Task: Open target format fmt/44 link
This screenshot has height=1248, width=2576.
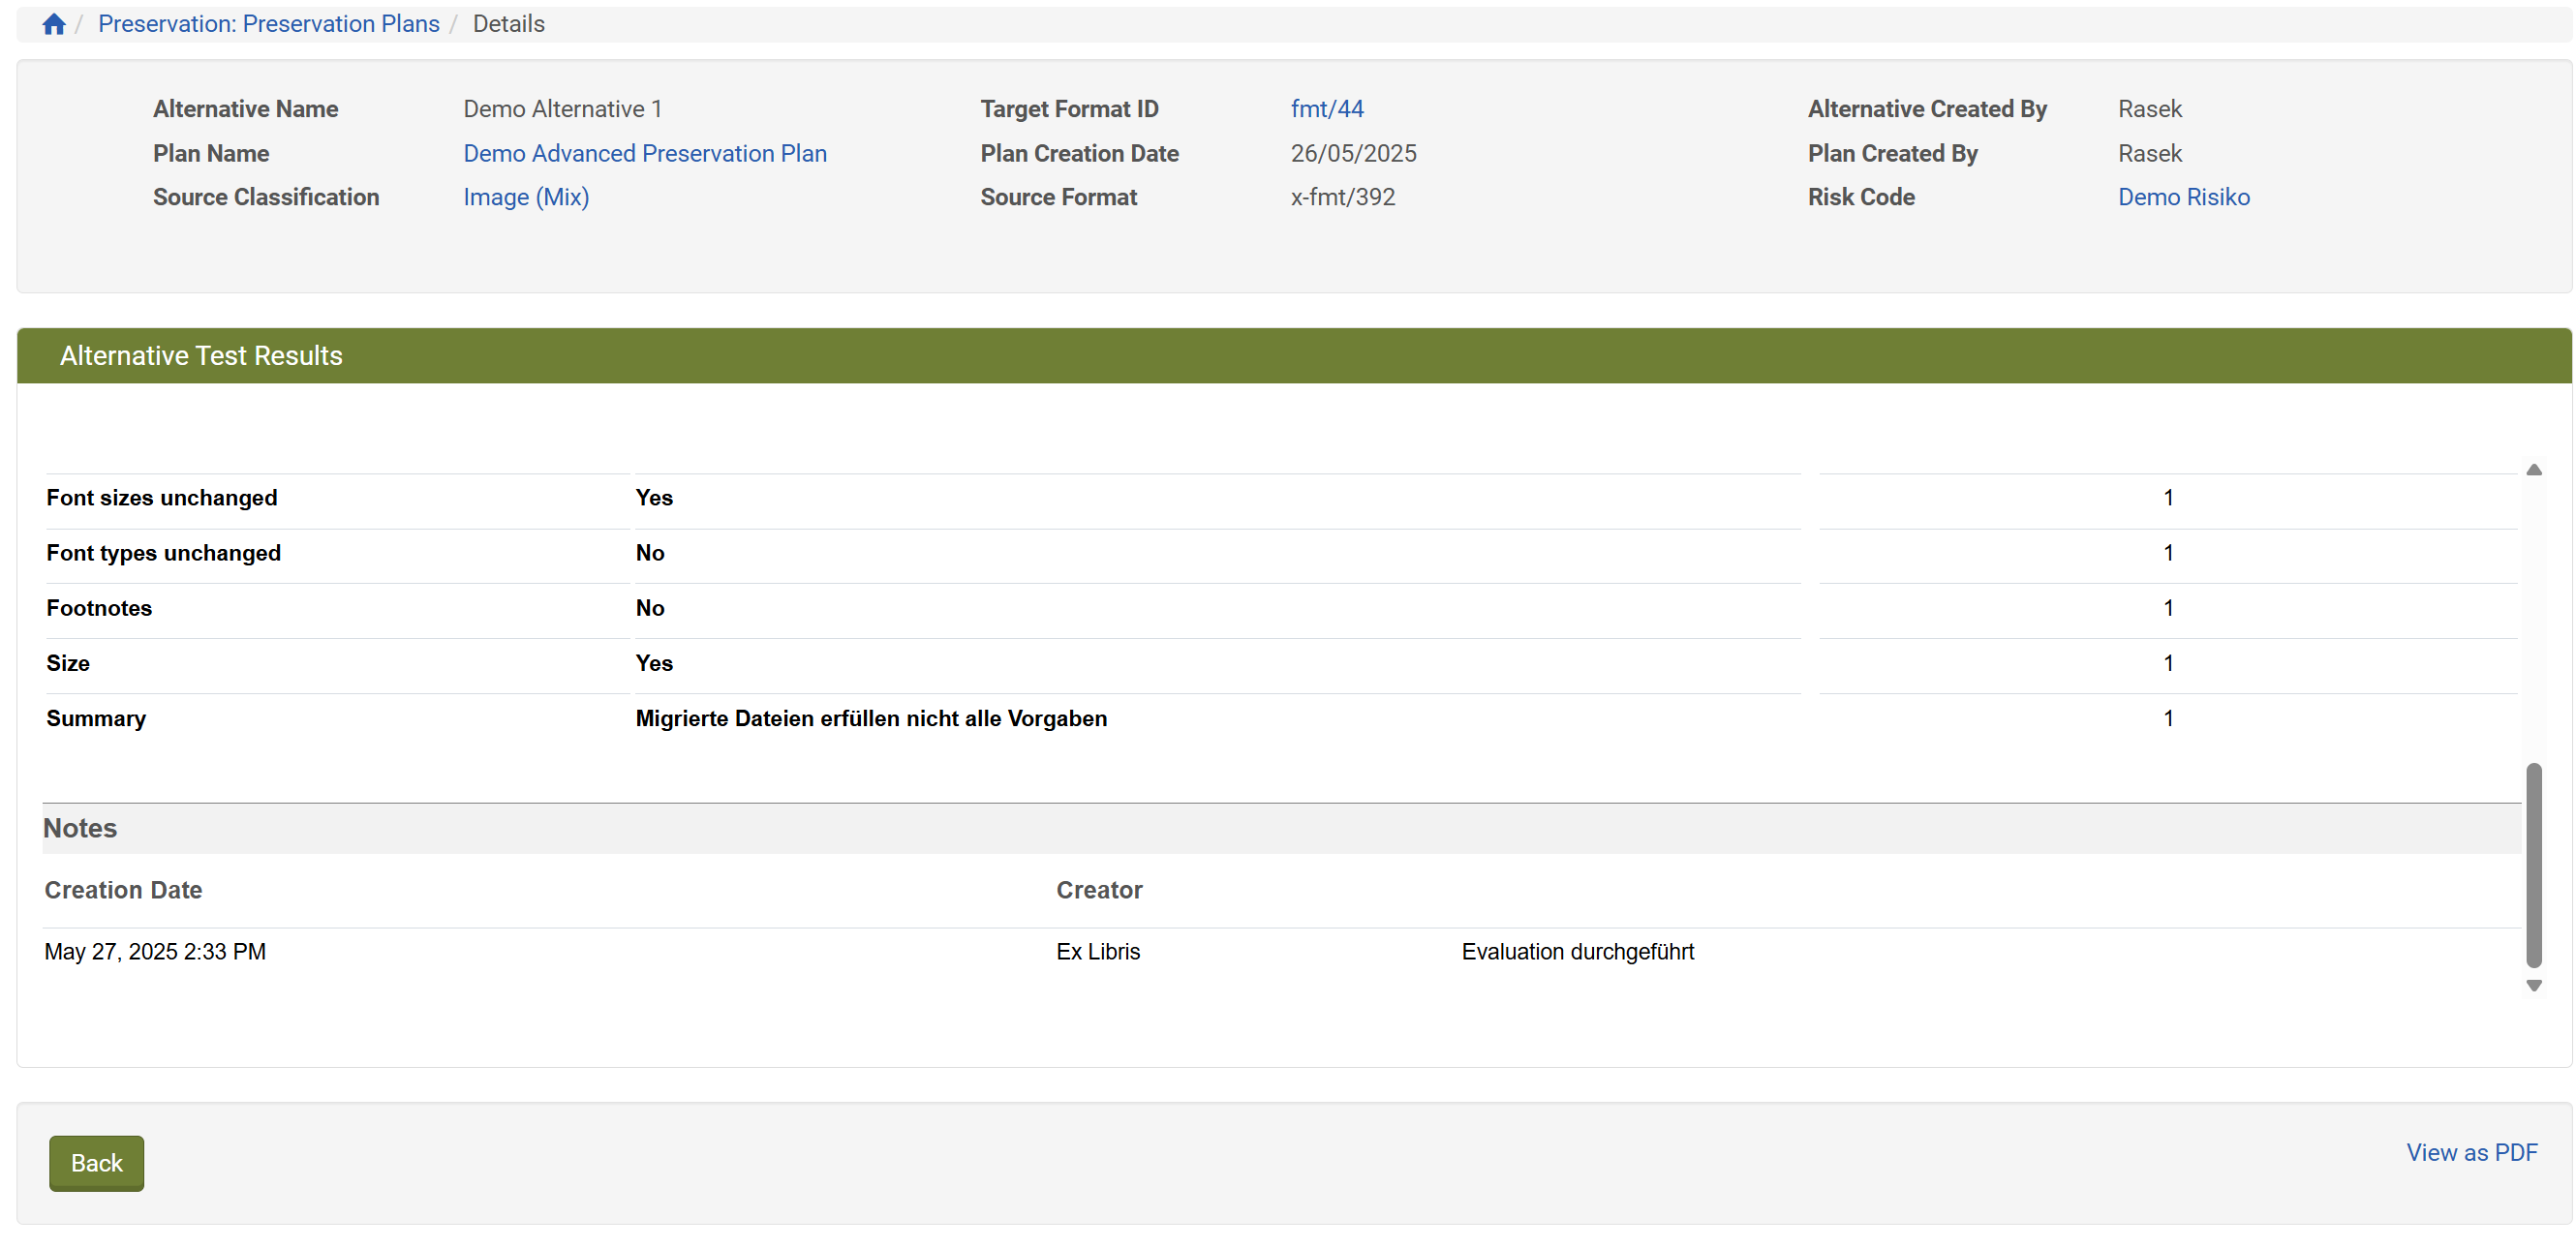Action: (x=1326, y=109)
